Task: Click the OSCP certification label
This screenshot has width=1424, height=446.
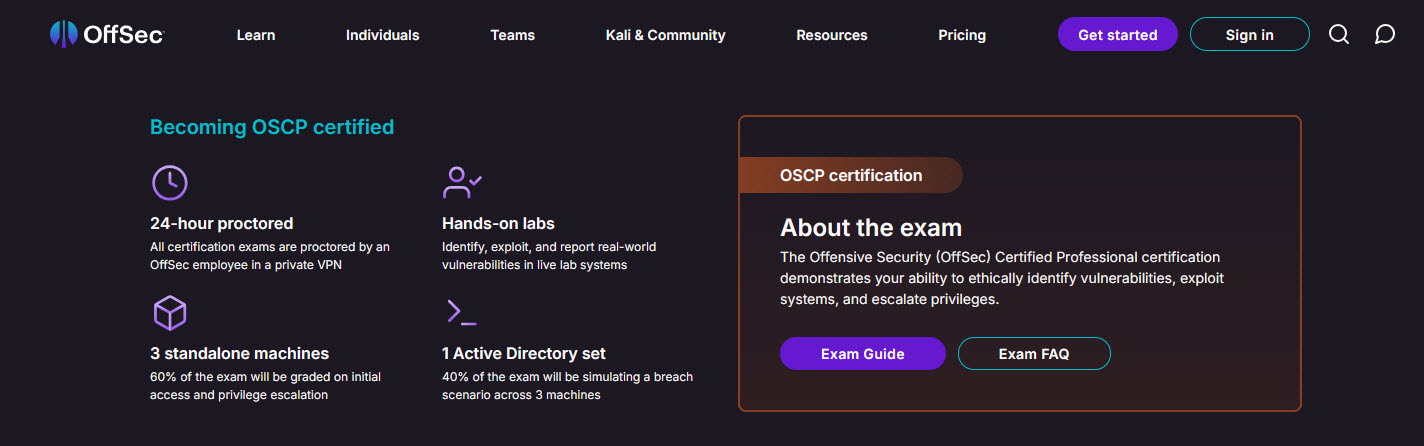Action: [851, 175]
